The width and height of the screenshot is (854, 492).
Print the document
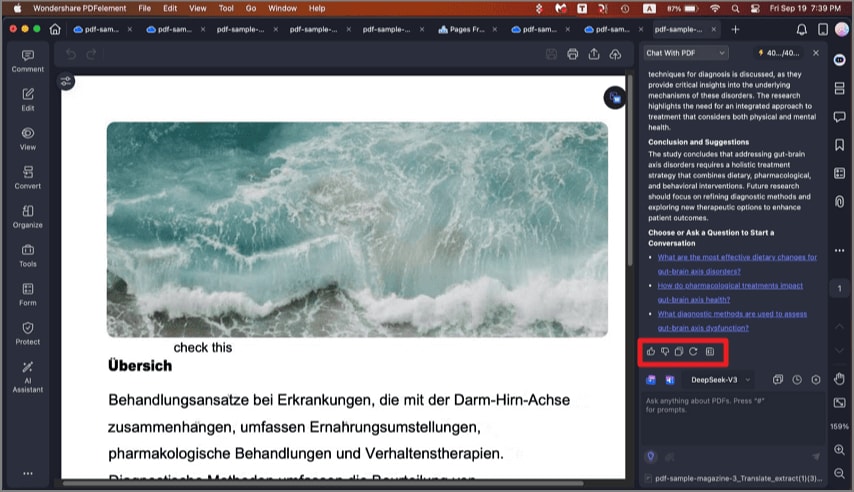point(572,54)
